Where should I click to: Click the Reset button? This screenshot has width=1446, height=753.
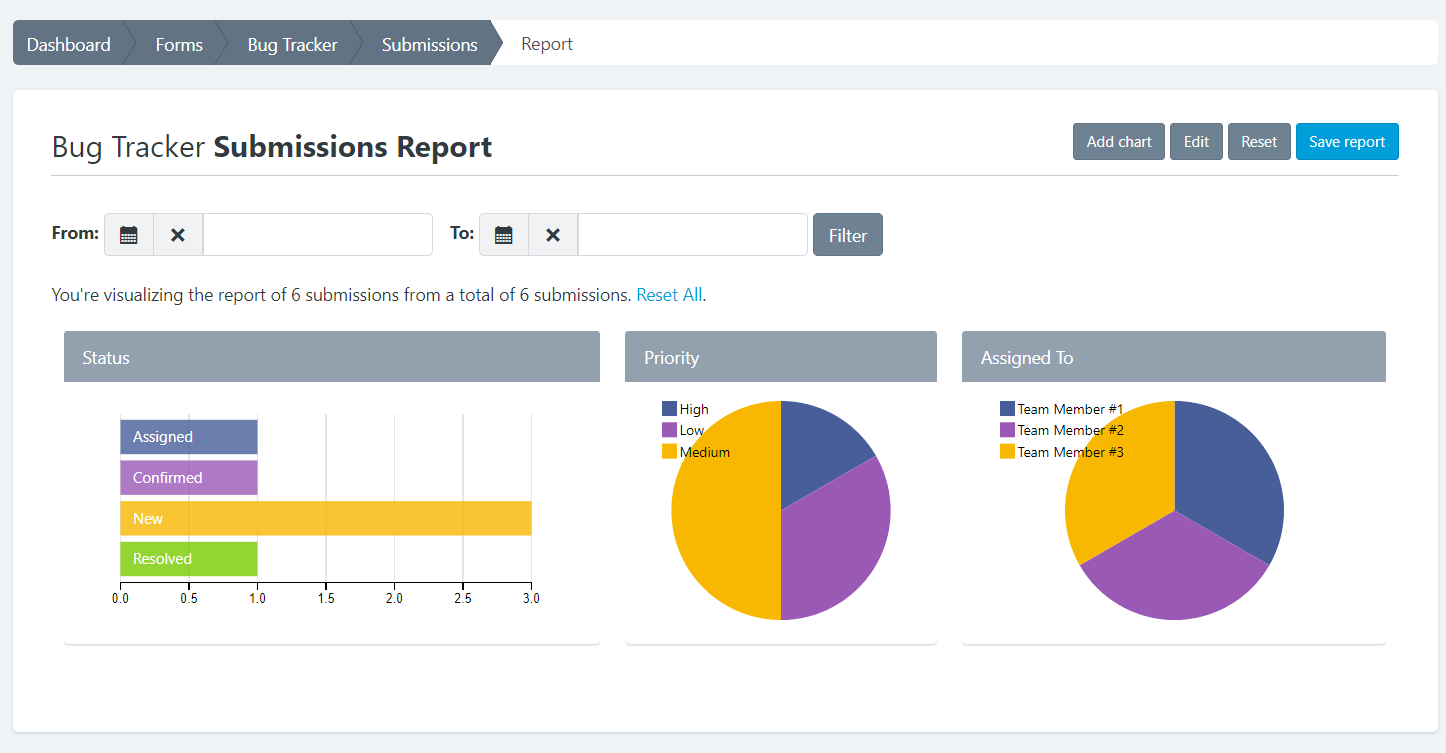[1259, 142]
